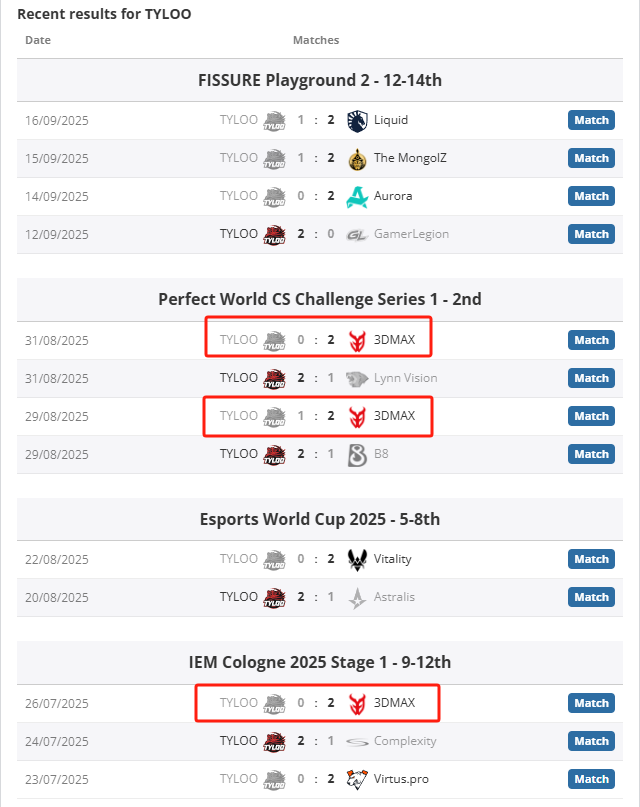Open Match button for Vitality game
This screenshot has height=807, width=640.
click(x=591, y=559)
